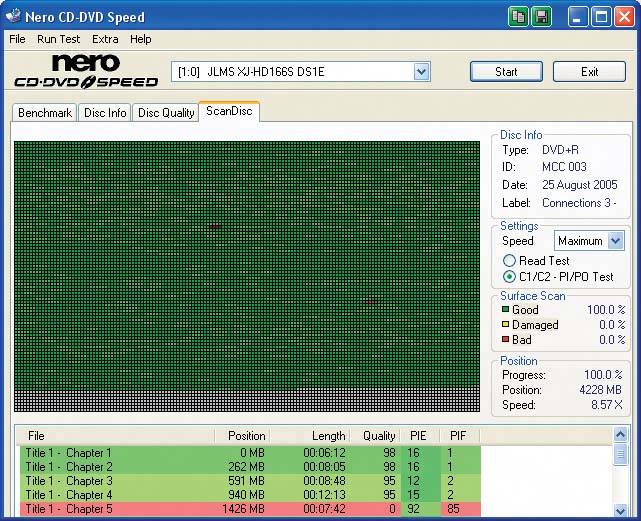The height and width of the screenshot is (521, 641).
Task: Click the file list scroll-up arrow
Action: point(621,436)
